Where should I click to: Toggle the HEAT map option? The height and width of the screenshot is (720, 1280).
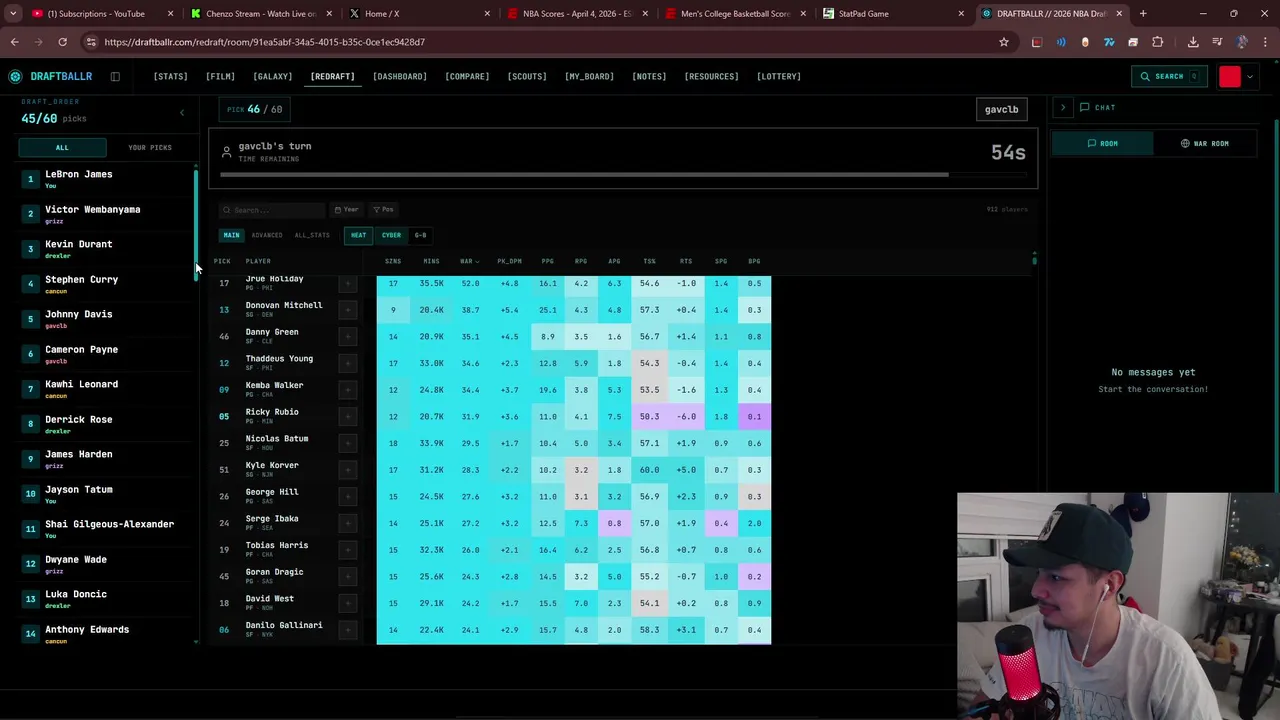[x=358, y=235]
